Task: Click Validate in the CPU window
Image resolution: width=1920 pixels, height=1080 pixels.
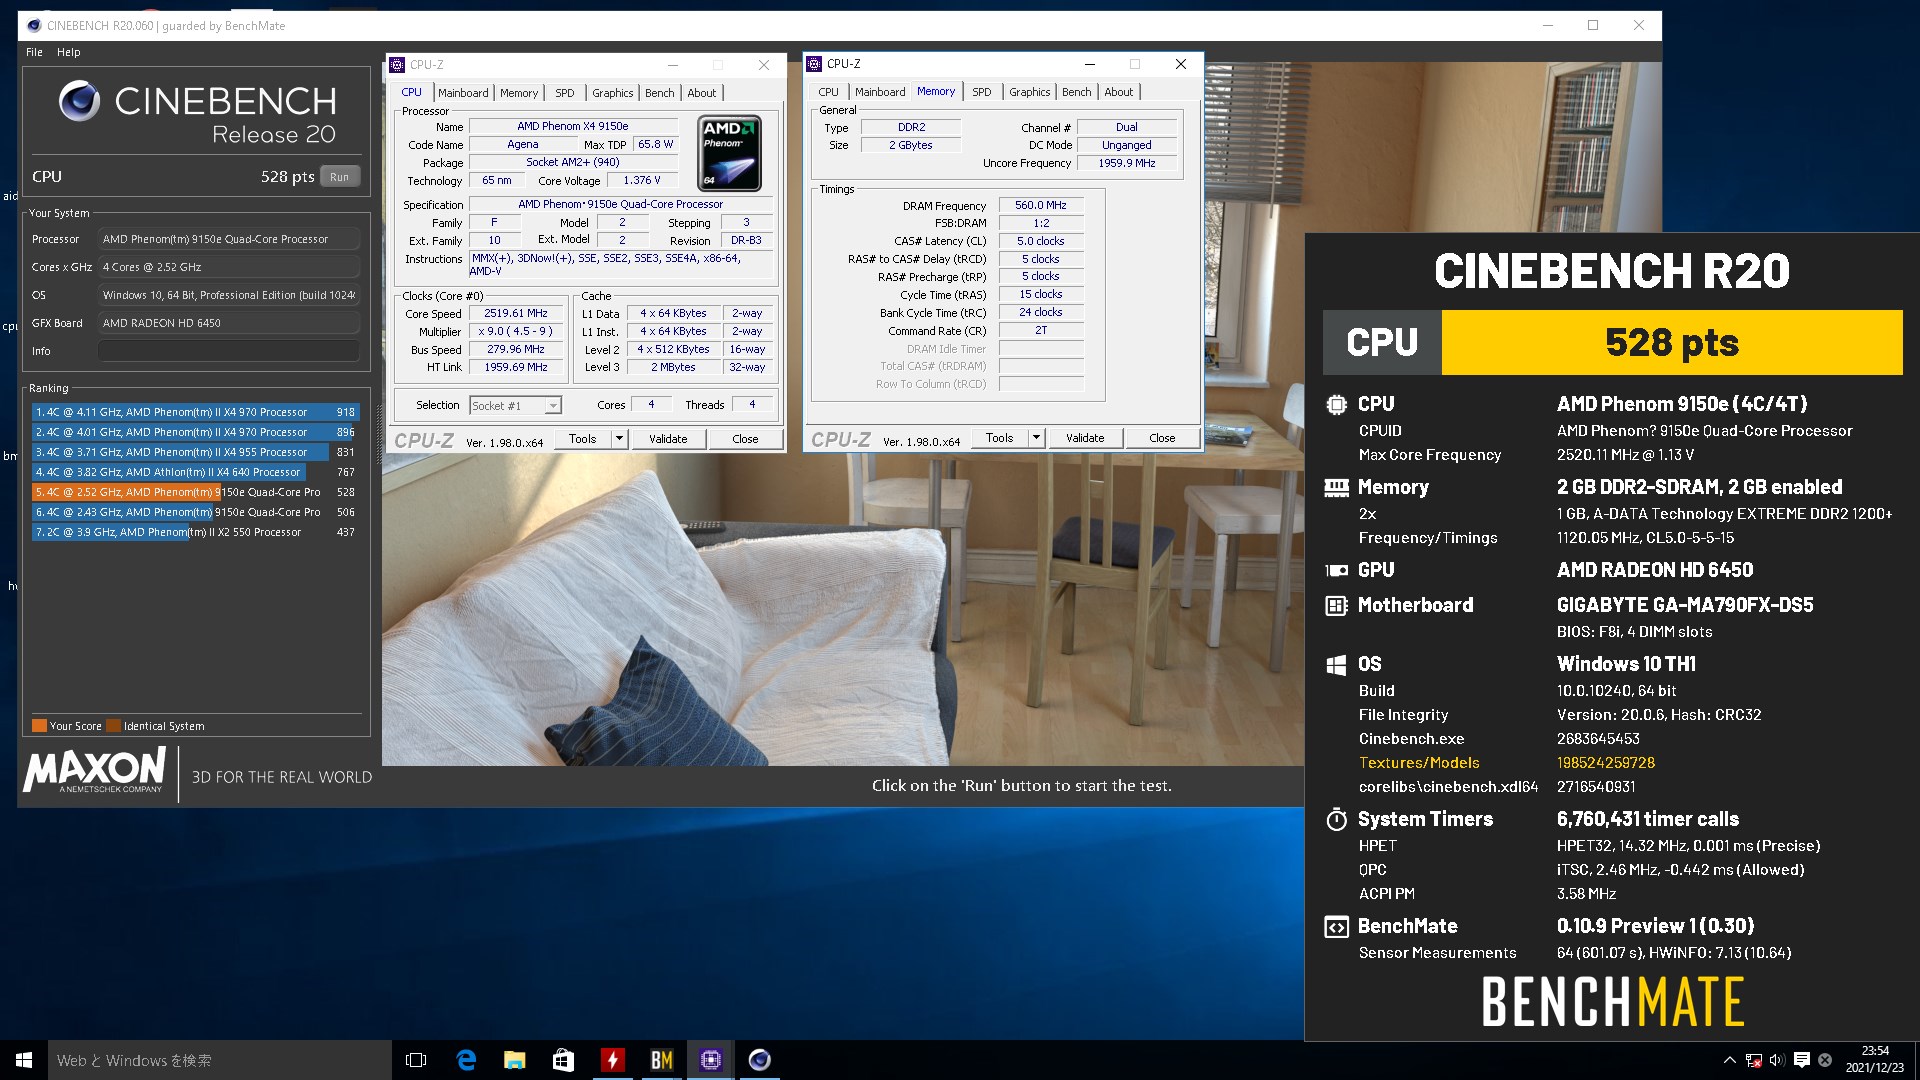Action: 668,439
